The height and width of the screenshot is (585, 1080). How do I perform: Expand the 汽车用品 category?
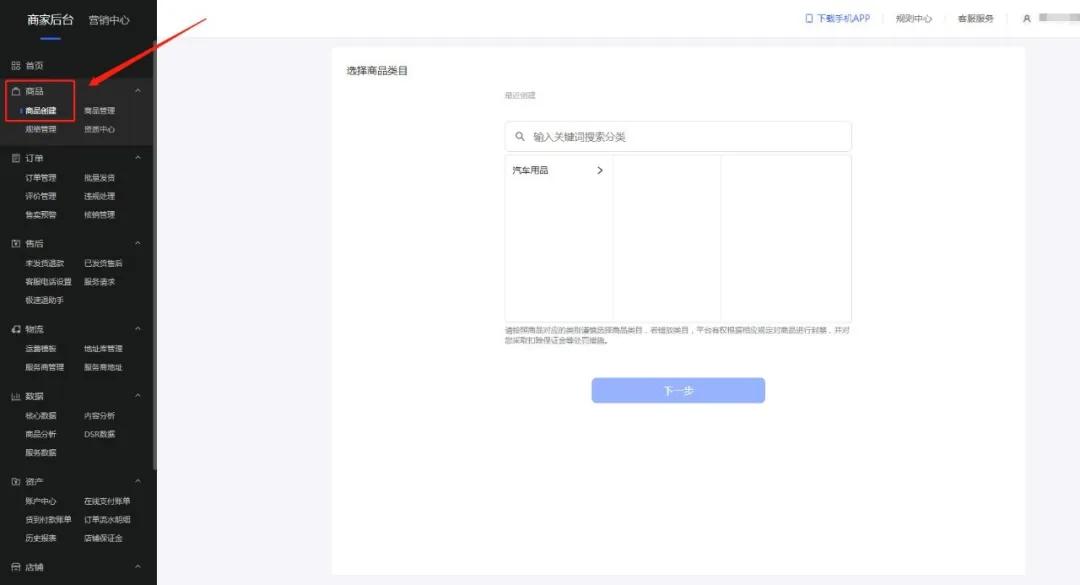tap(600, 170)
